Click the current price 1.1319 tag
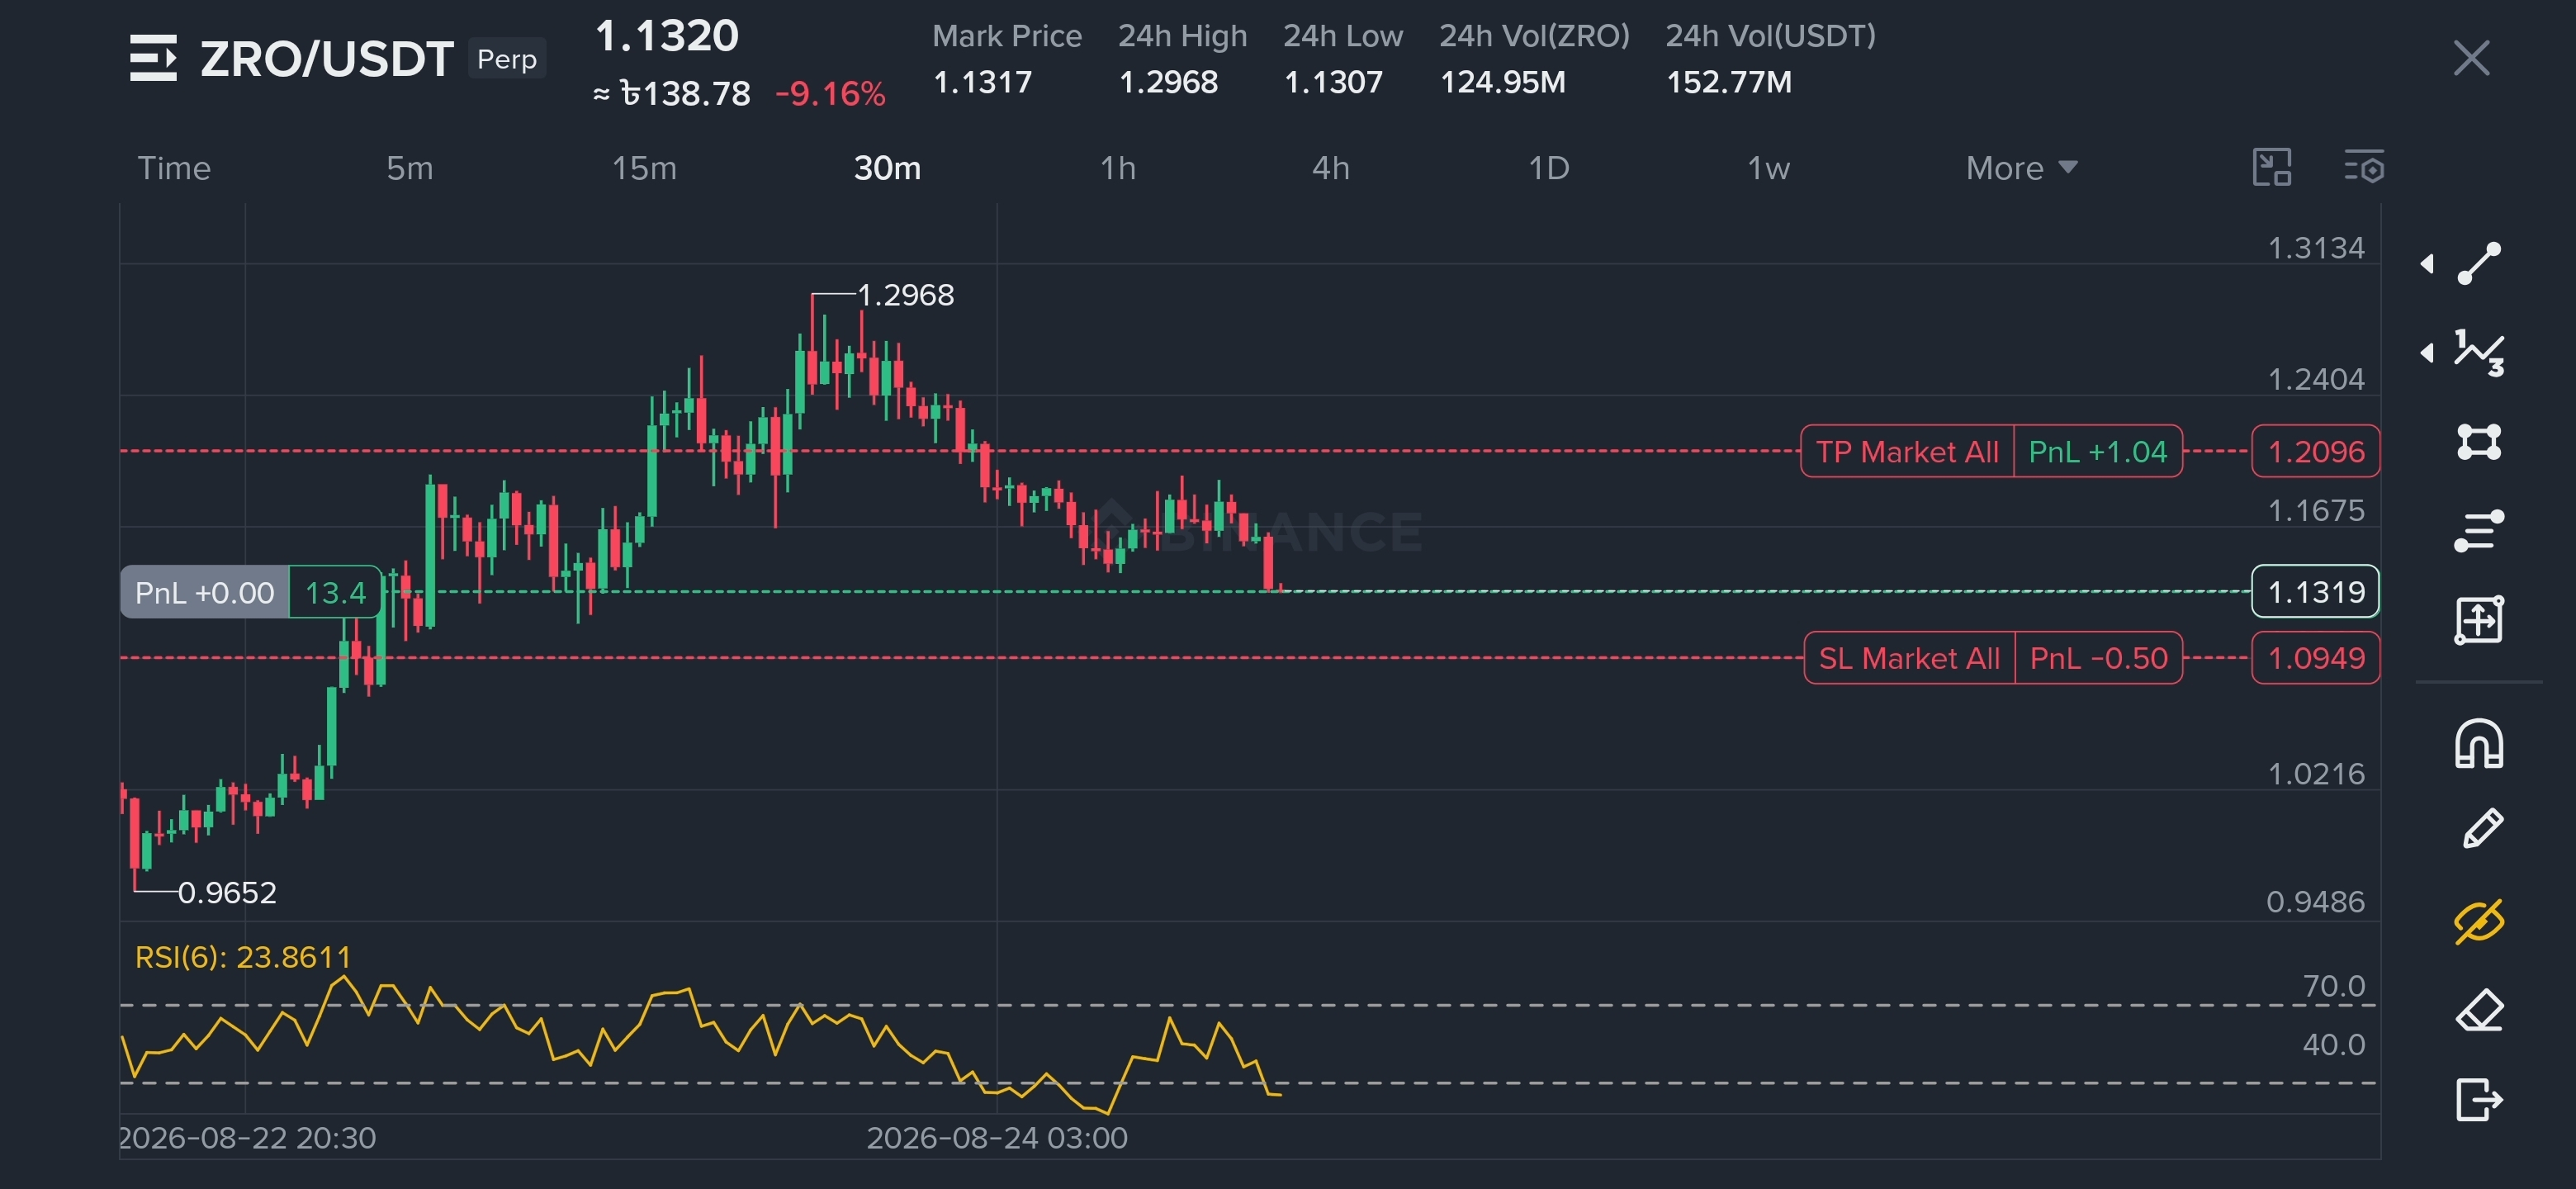Viewport: 2576px width, 1189px height. click(2315, 591)
